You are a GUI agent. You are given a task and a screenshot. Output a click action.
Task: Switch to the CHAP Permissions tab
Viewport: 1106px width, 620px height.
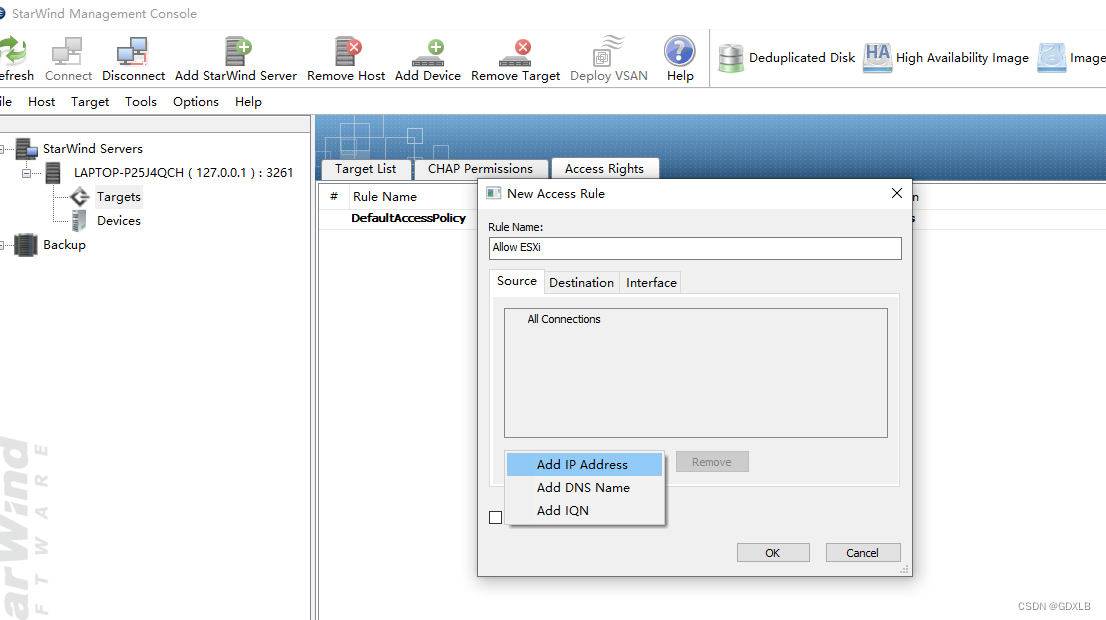pos(480,169)
